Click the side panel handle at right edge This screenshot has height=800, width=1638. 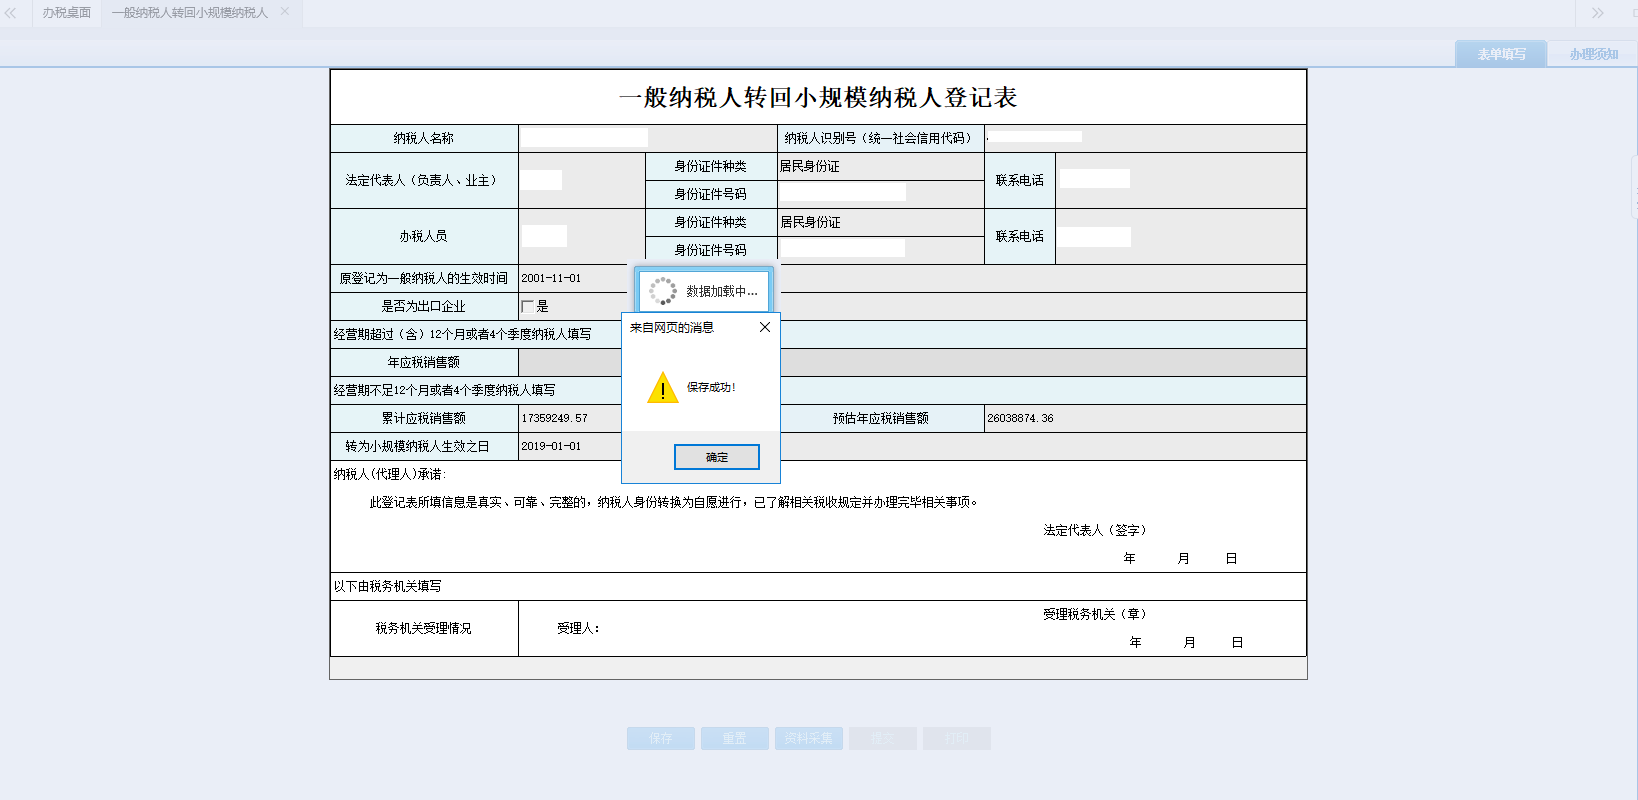tap(1634, 187)
